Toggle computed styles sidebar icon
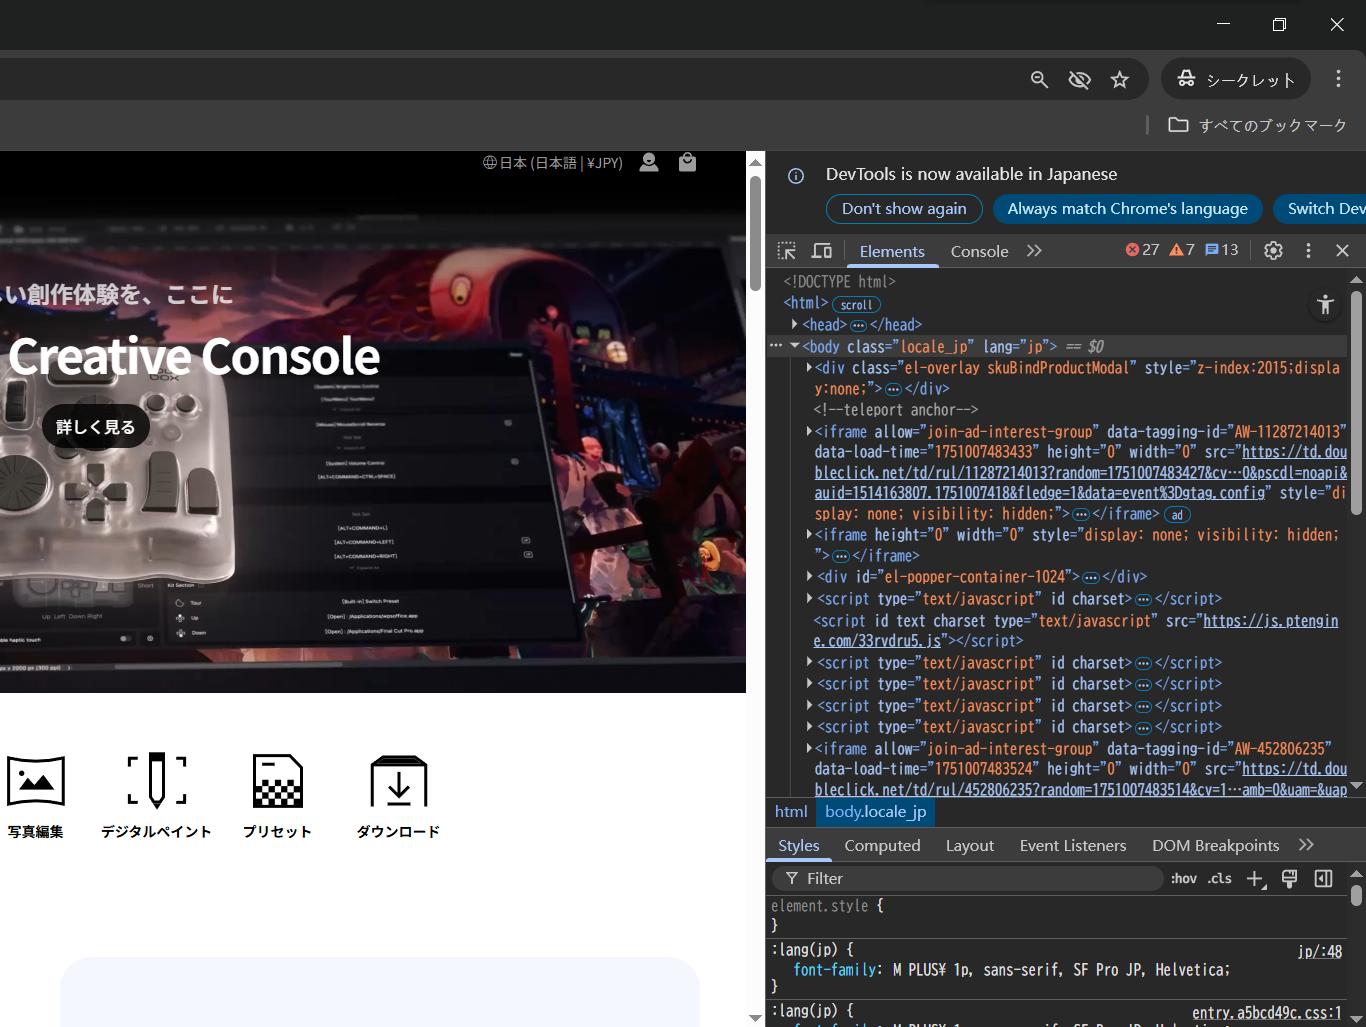Screen dimensions: 1366x1027 pos(1323,878)
